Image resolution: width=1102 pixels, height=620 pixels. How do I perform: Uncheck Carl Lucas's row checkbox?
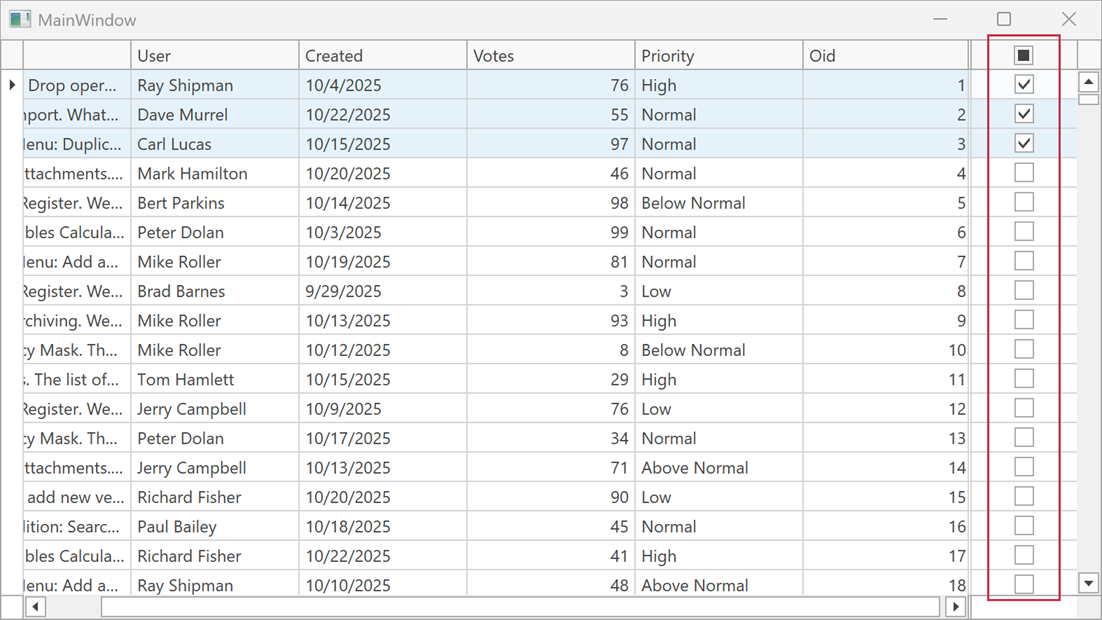tap(1023, 143)
